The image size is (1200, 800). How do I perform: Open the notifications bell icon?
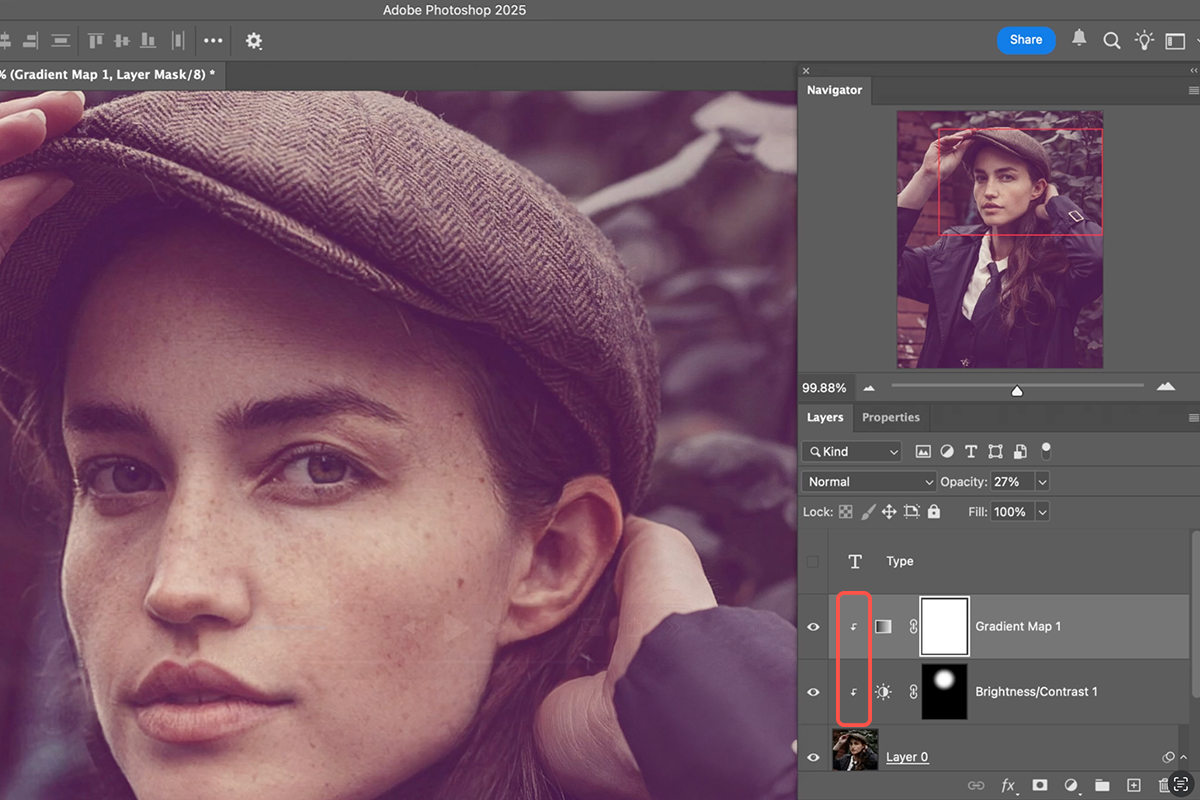click(x=1079, y=39)
